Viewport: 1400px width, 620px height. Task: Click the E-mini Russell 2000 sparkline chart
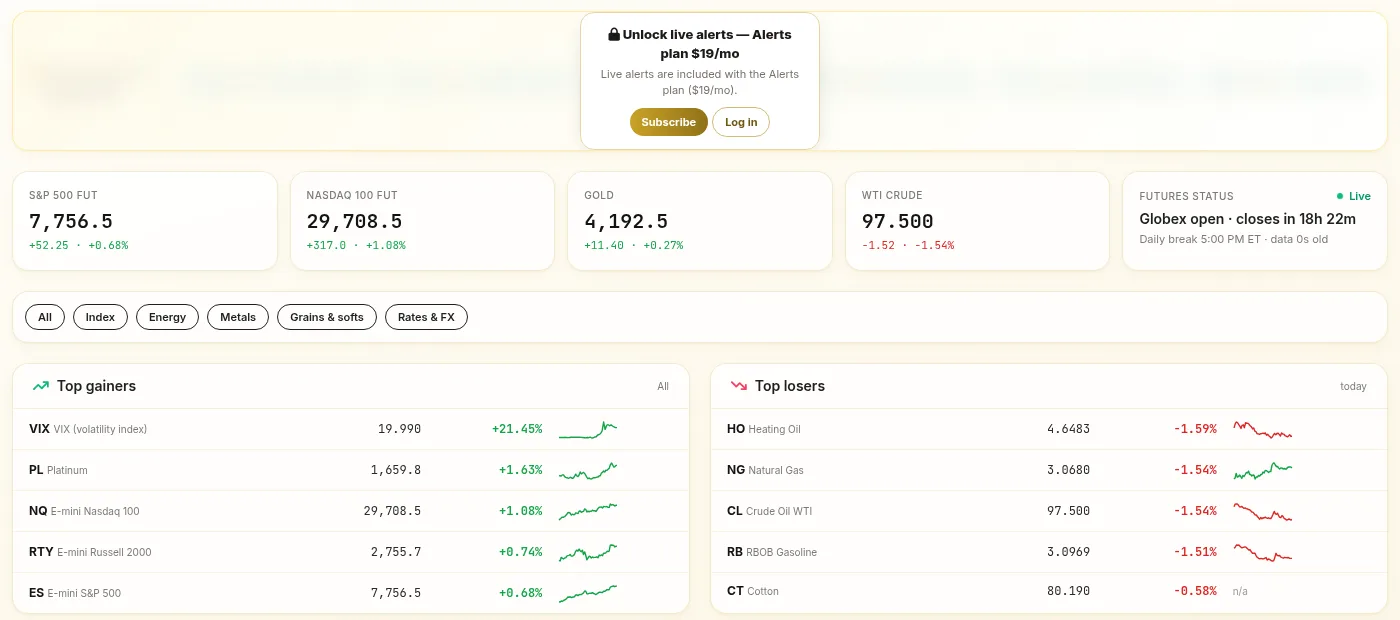588,552
